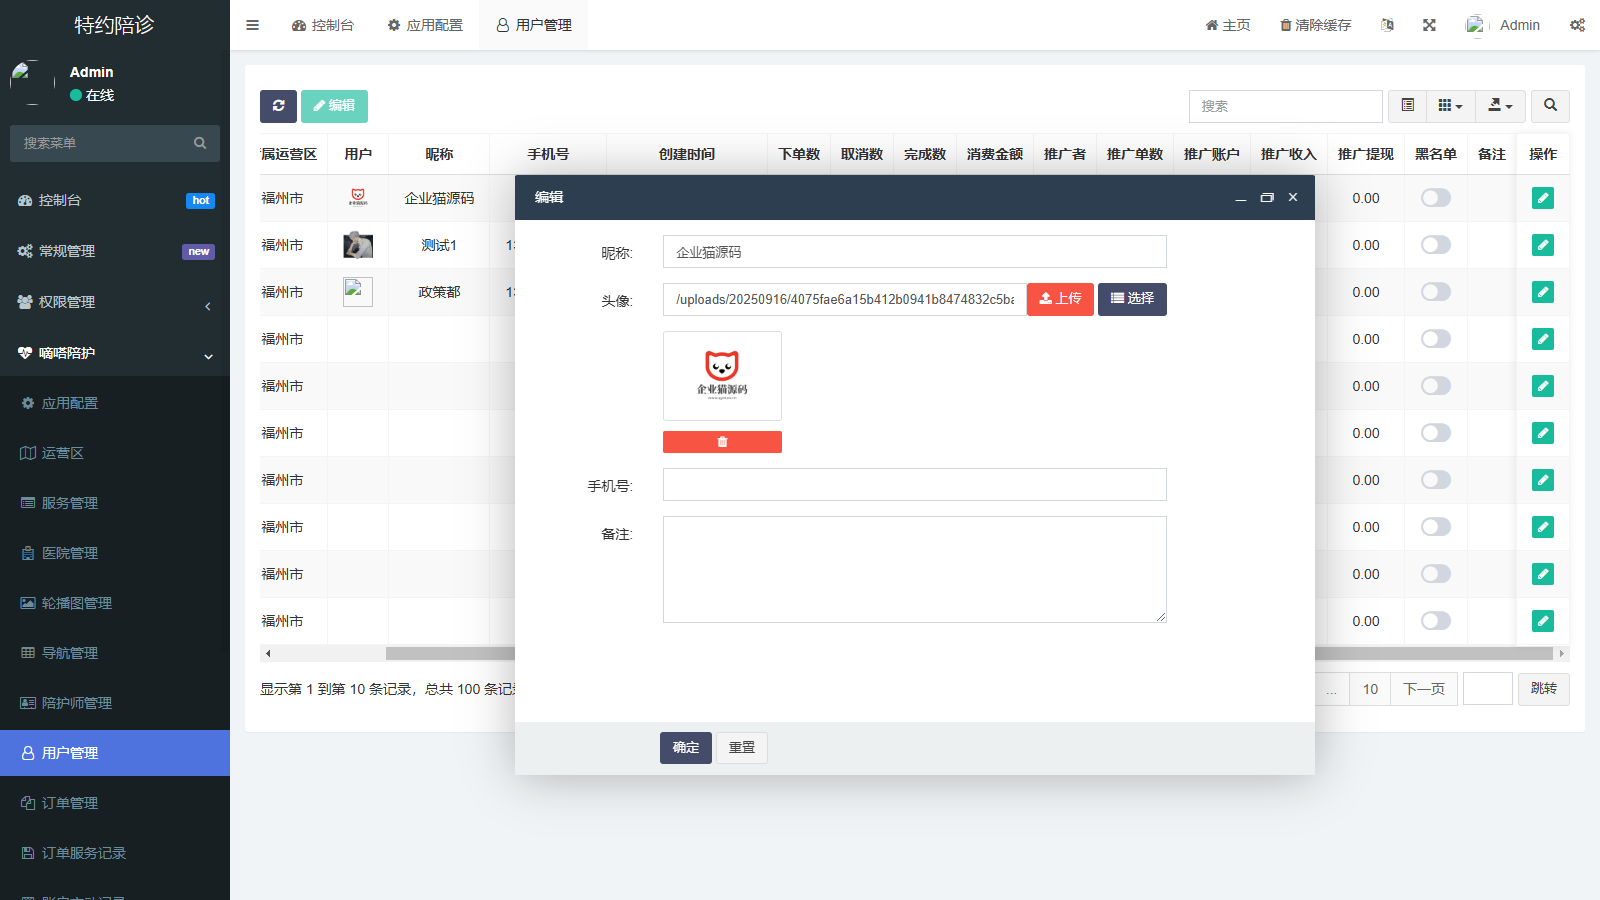The image size is (1600, 900).
Task: Open the column chooser dropdown
Action: 1450,106
